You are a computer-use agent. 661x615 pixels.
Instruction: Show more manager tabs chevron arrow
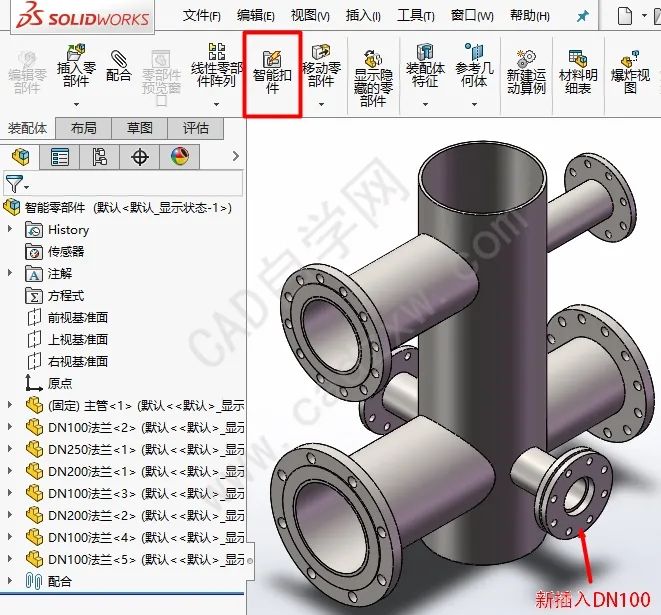pyautogui.click(x=236, y=156)
